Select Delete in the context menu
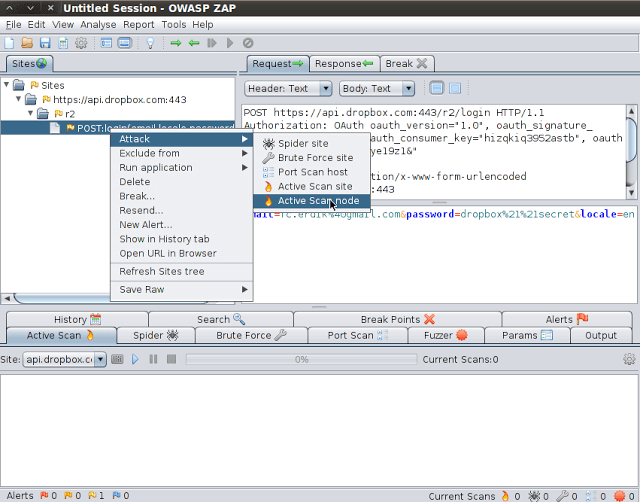The image size is (640, 502). pyautogui.click(x=182, y=182)
